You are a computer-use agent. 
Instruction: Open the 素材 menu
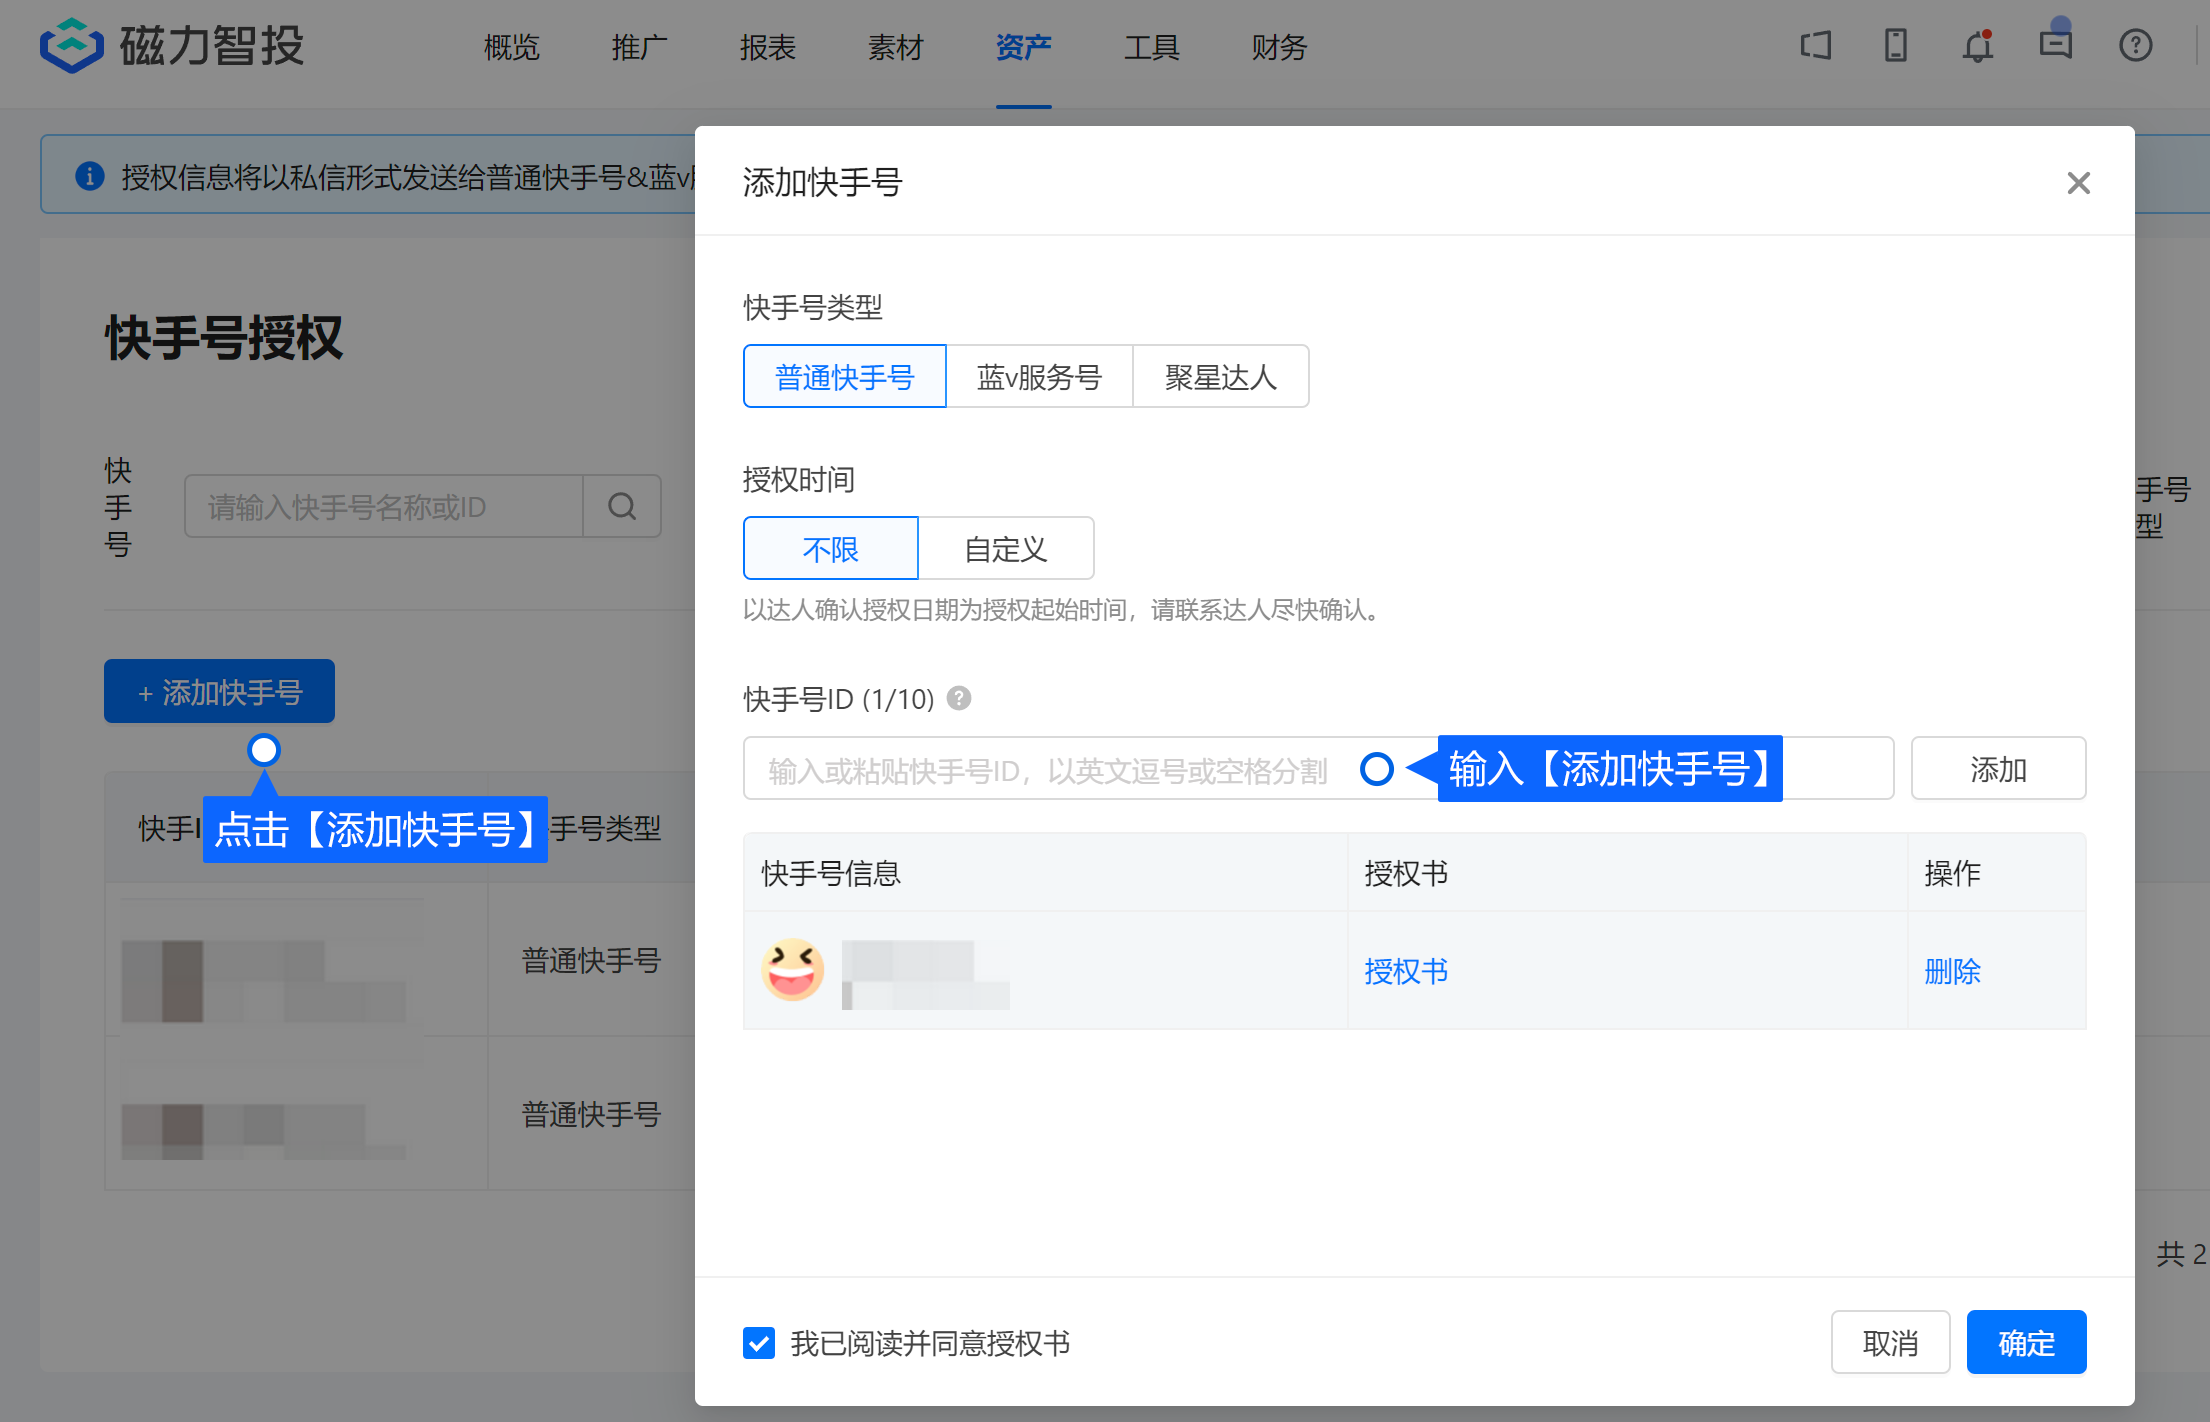895,47
